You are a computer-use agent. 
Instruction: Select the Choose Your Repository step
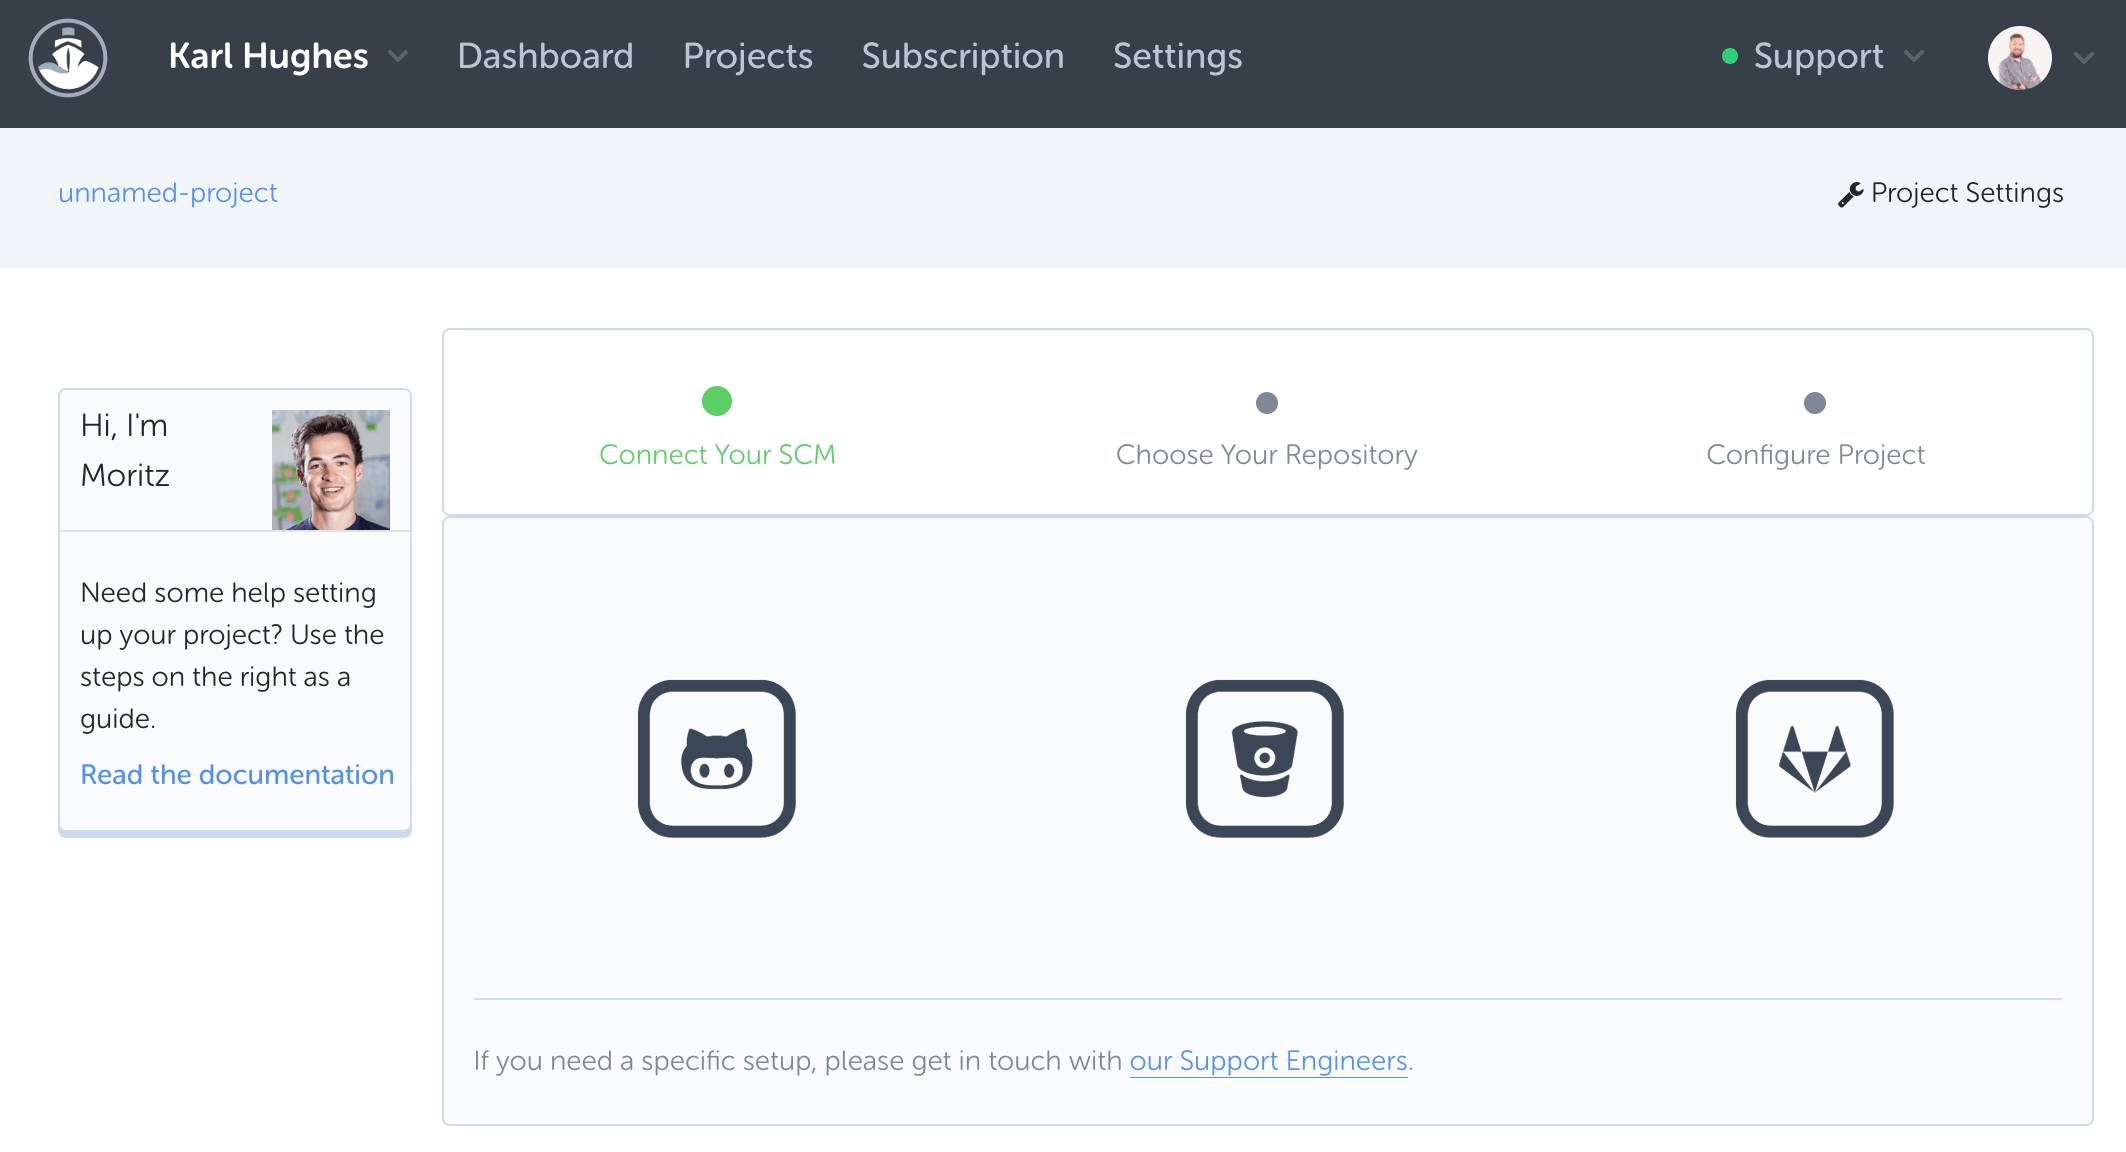(1266, 454)
